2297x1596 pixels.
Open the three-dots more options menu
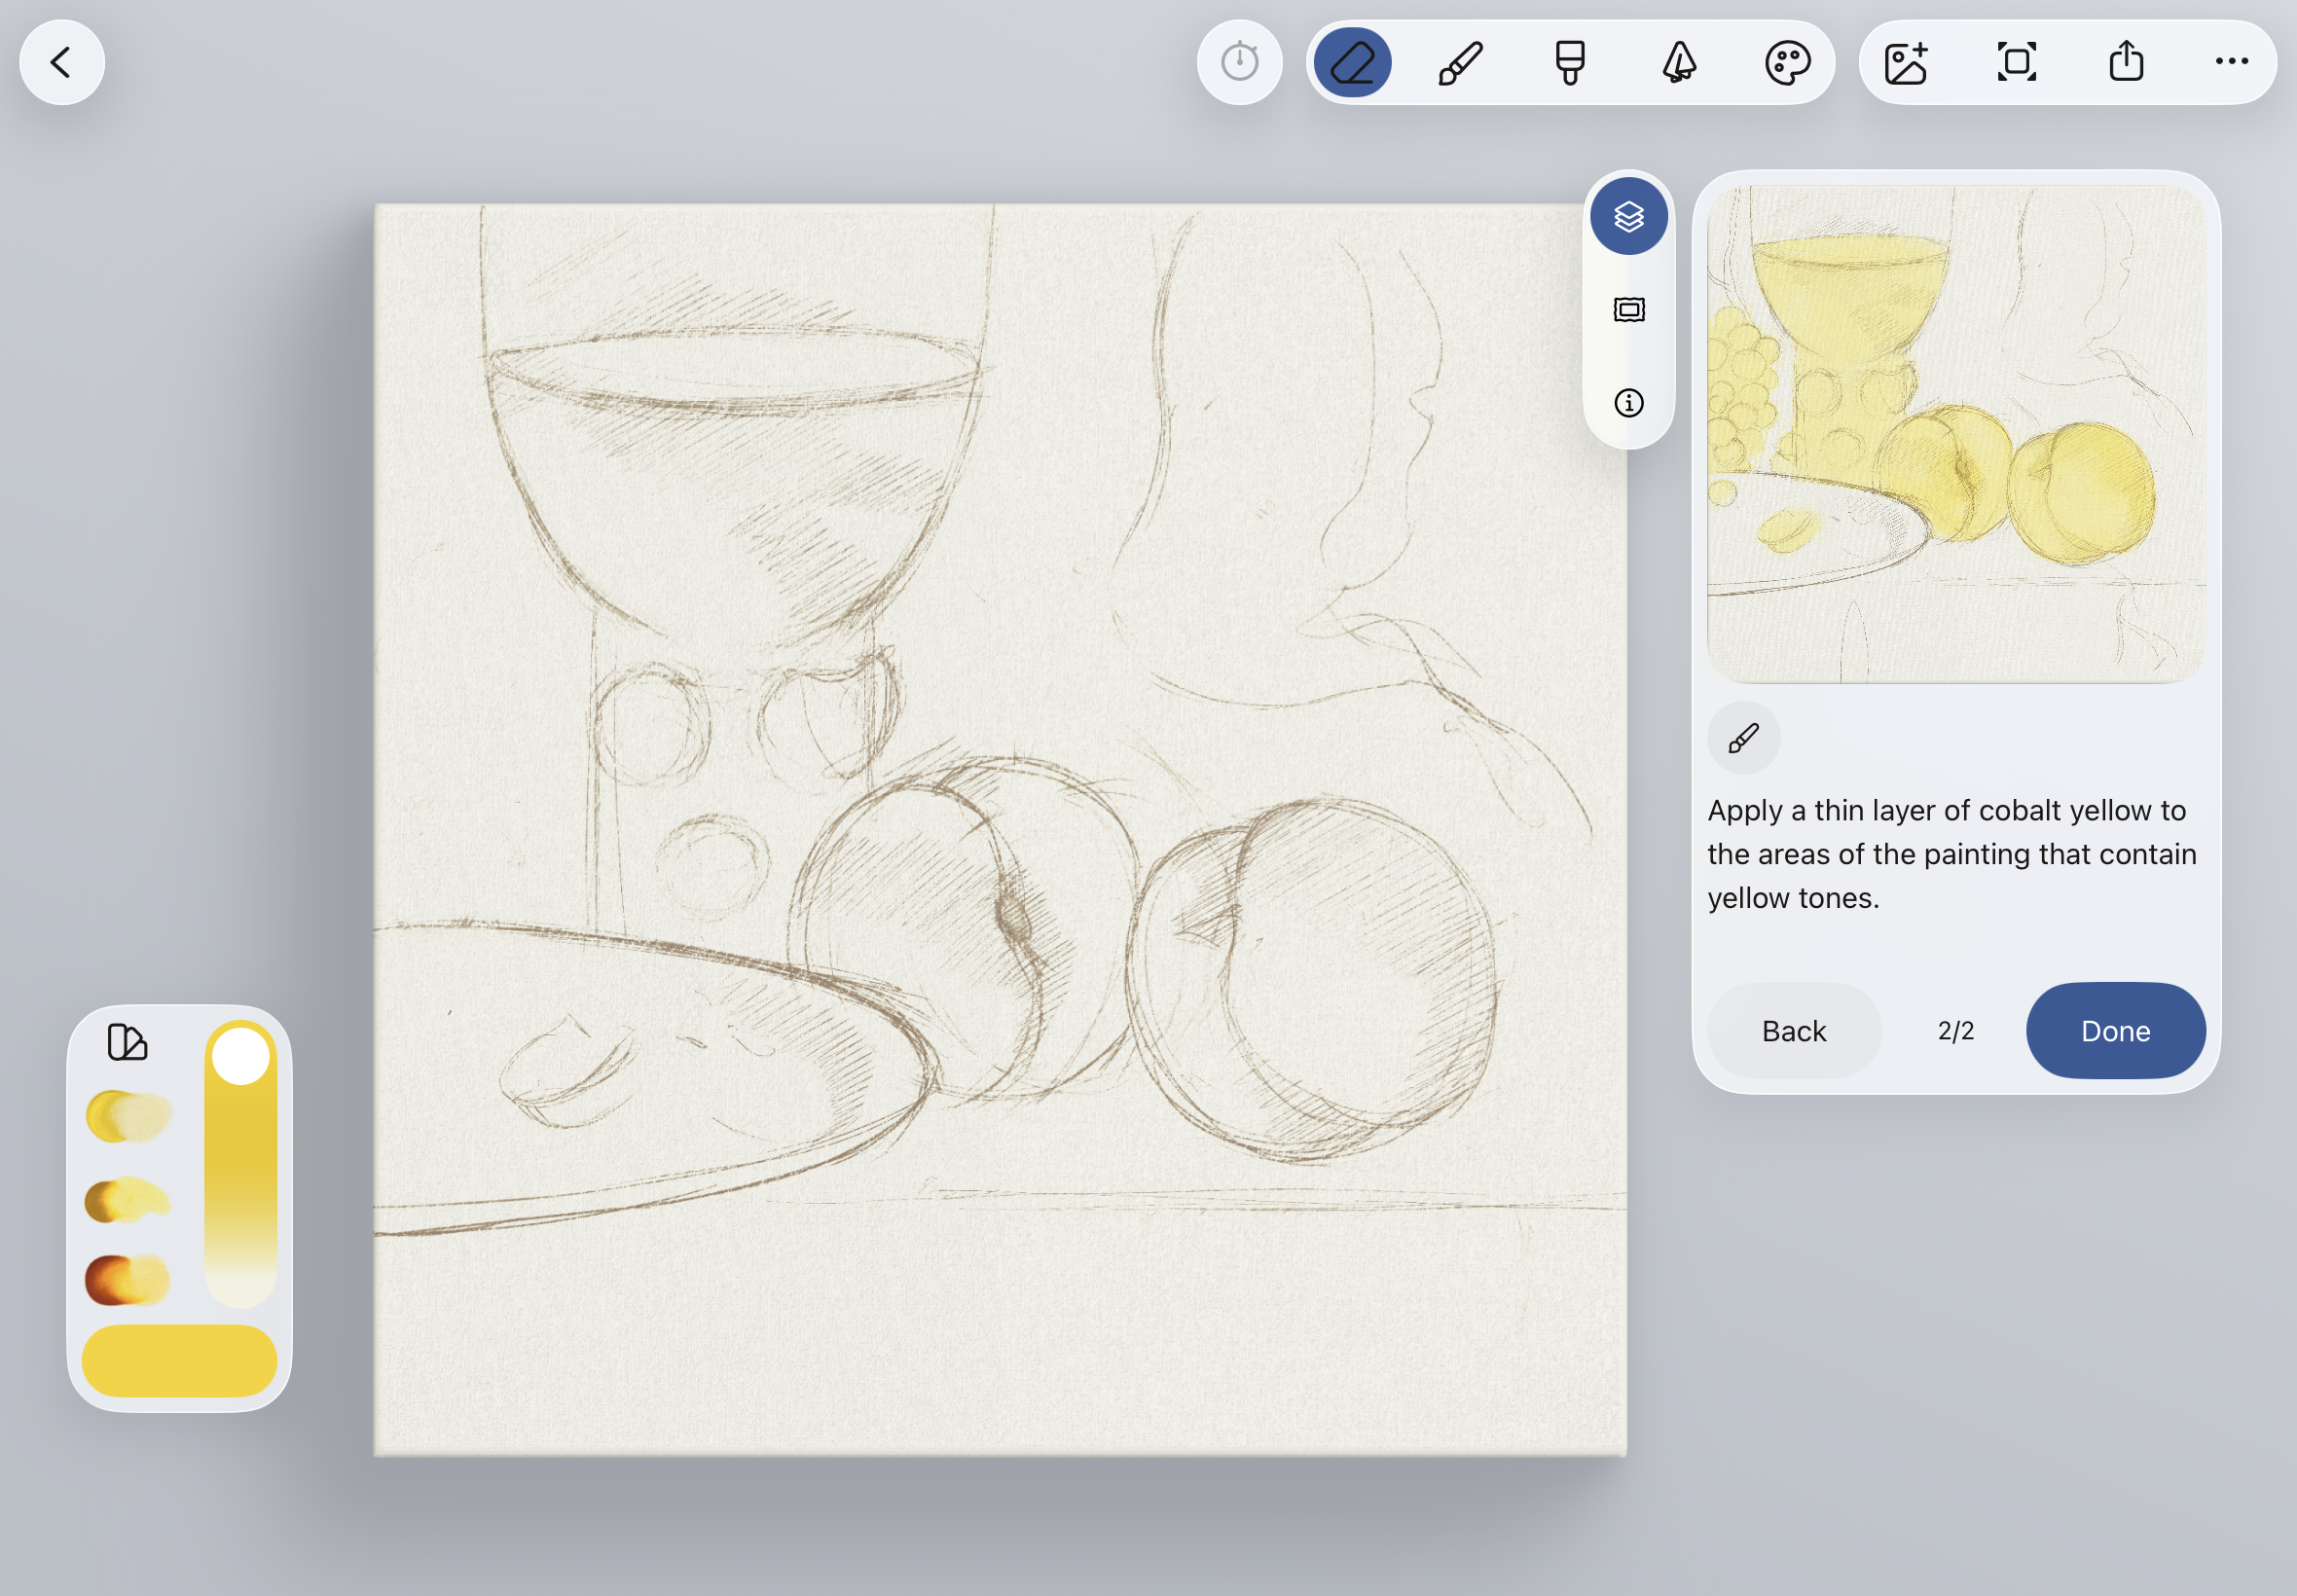[2231, 63]
